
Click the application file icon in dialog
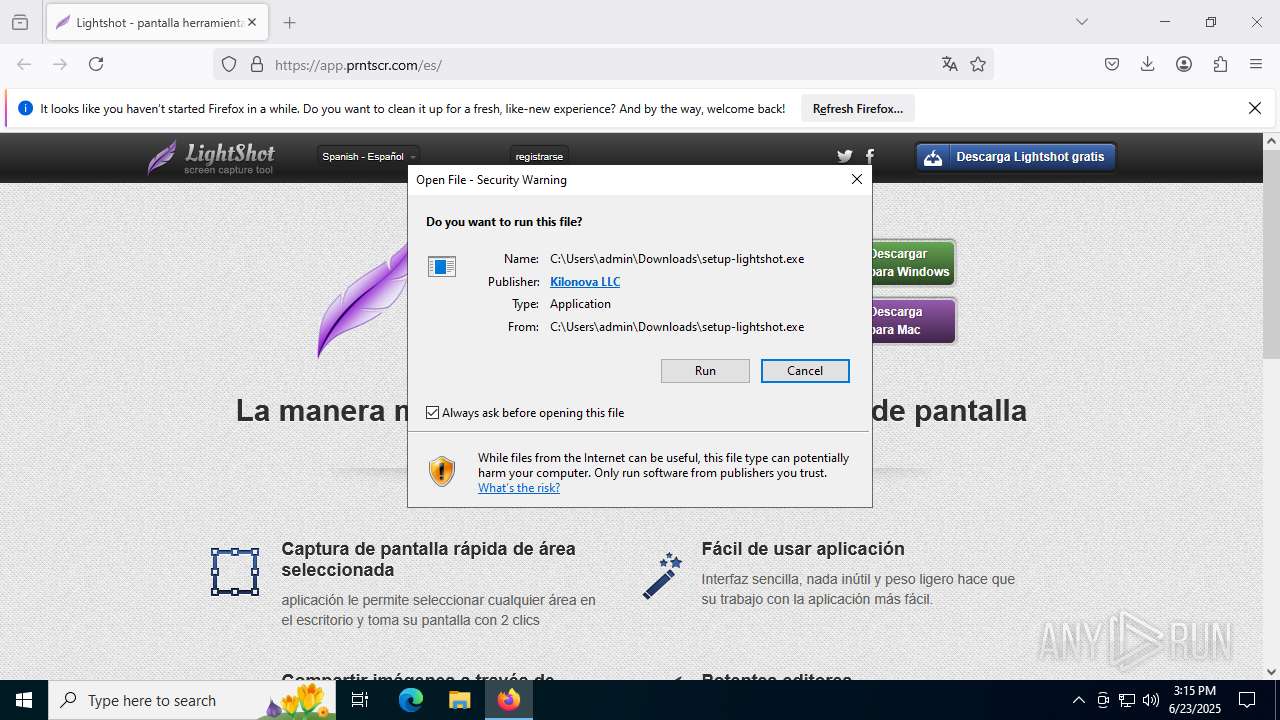(442, 266)
